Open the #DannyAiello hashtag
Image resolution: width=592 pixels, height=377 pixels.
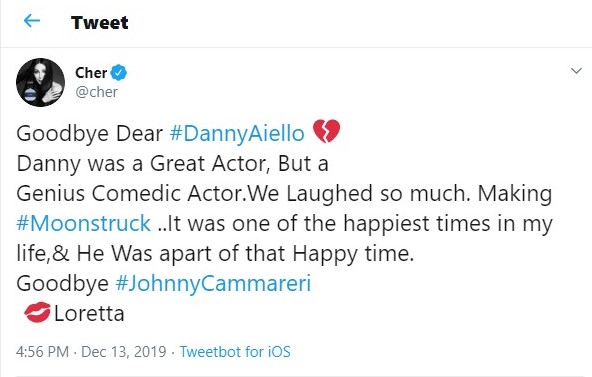[x=237, y=134]
